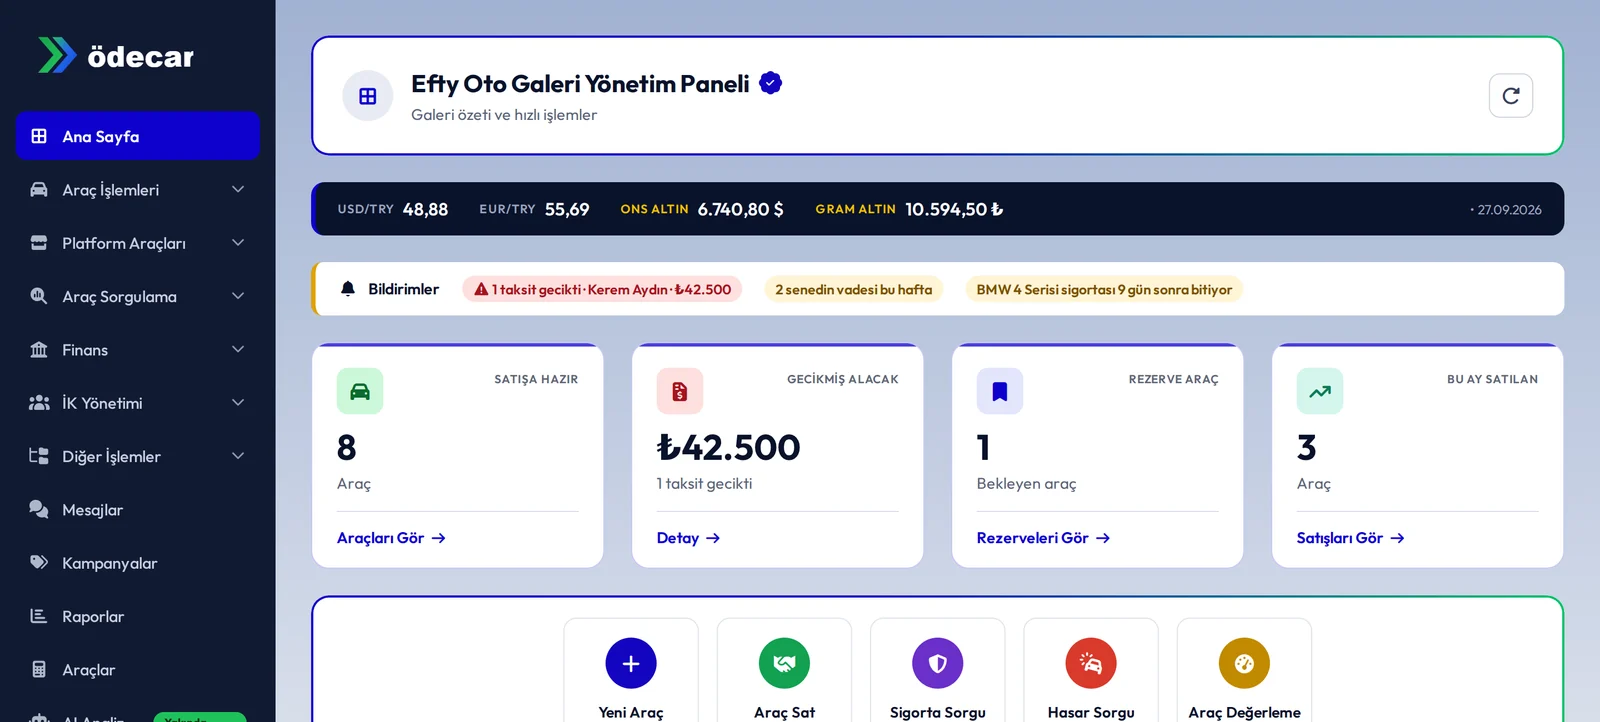Click the bookmark icon on Rezerve Araç card
1600x722 pixels.
1000,391
